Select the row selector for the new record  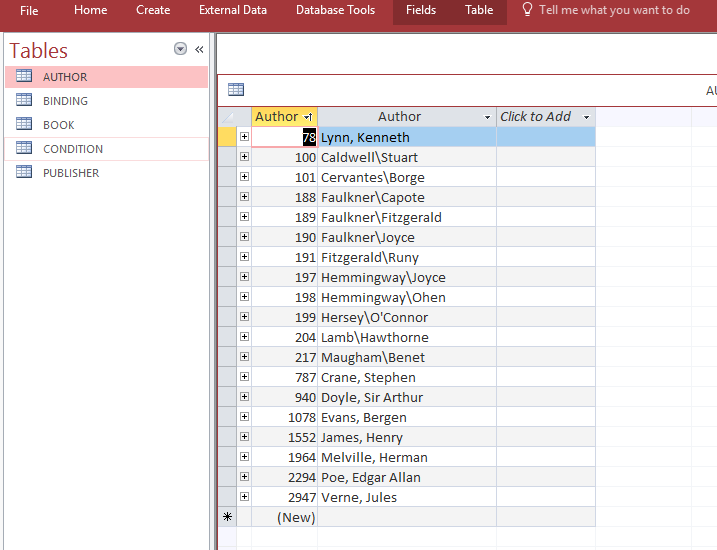click(227, 517)
